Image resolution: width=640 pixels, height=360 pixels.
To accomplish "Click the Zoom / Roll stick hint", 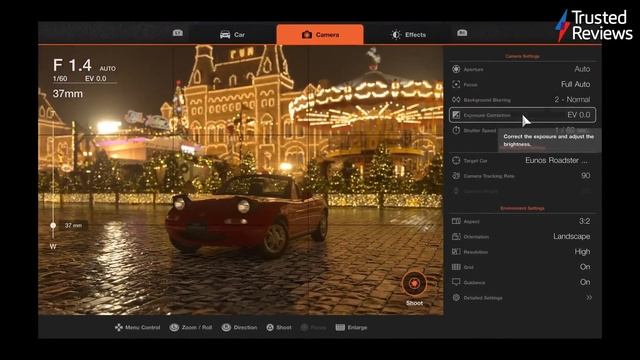I will point(191,327).
